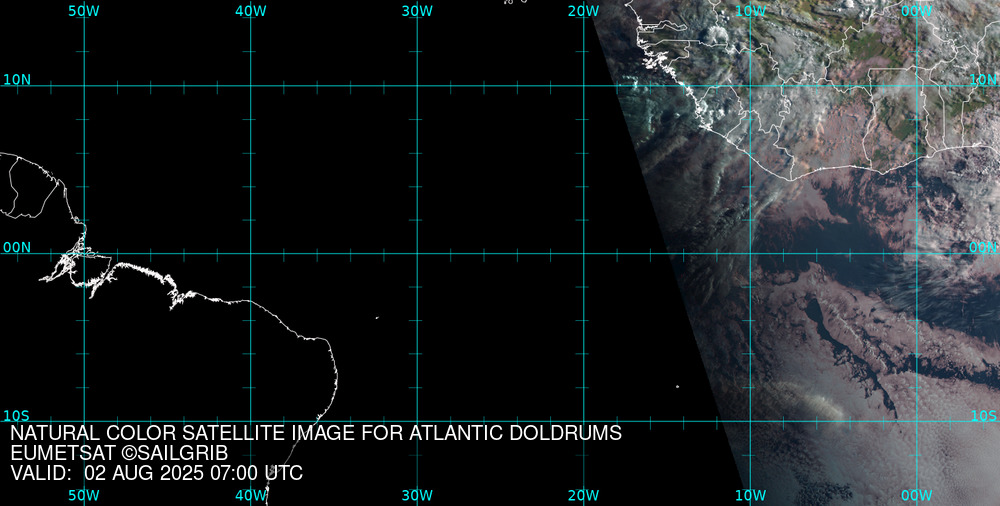
Task: Click the 'VALID: 02 AUG 2025 07:00 UTC' timestamp
Action: (x=157, y=473)
